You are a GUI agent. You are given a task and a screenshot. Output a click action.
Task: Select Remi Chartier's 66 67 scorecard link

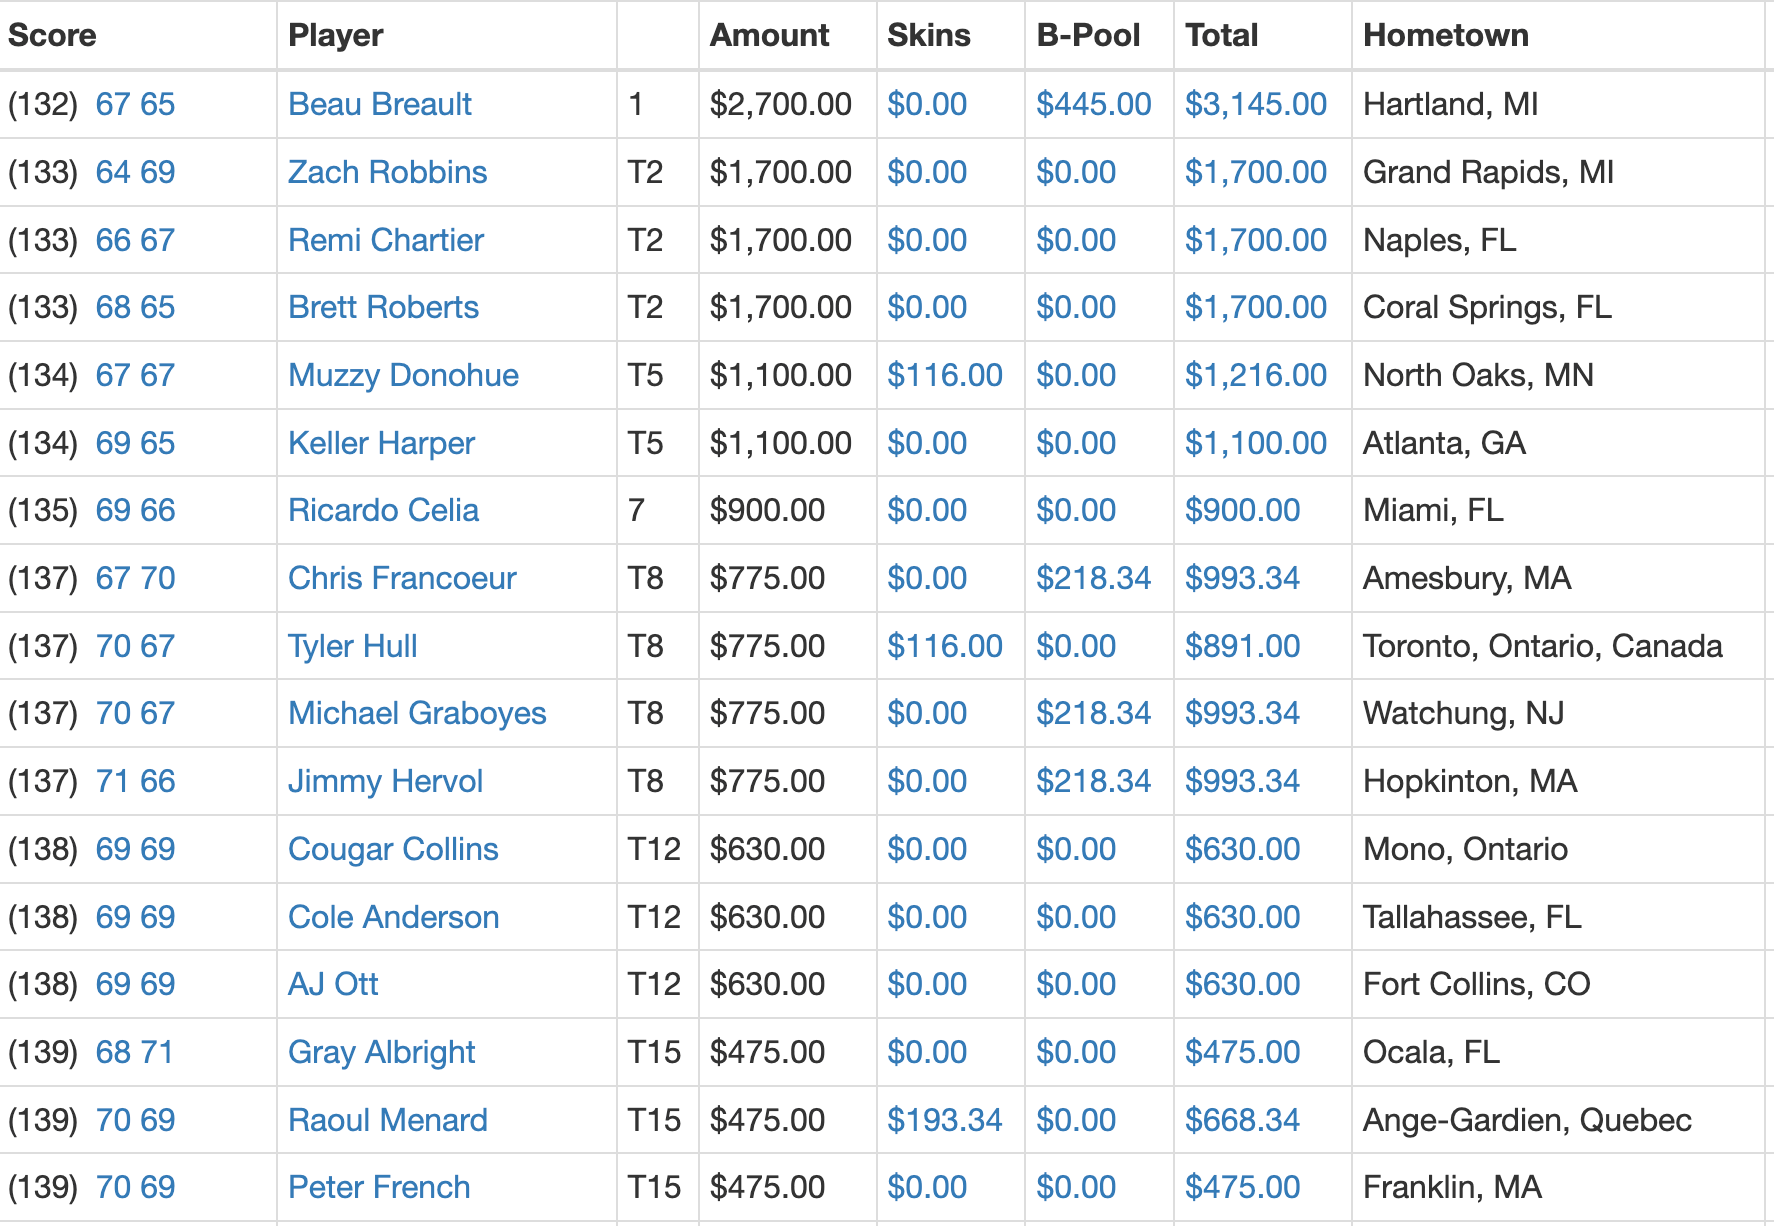(x=135, y=240)
